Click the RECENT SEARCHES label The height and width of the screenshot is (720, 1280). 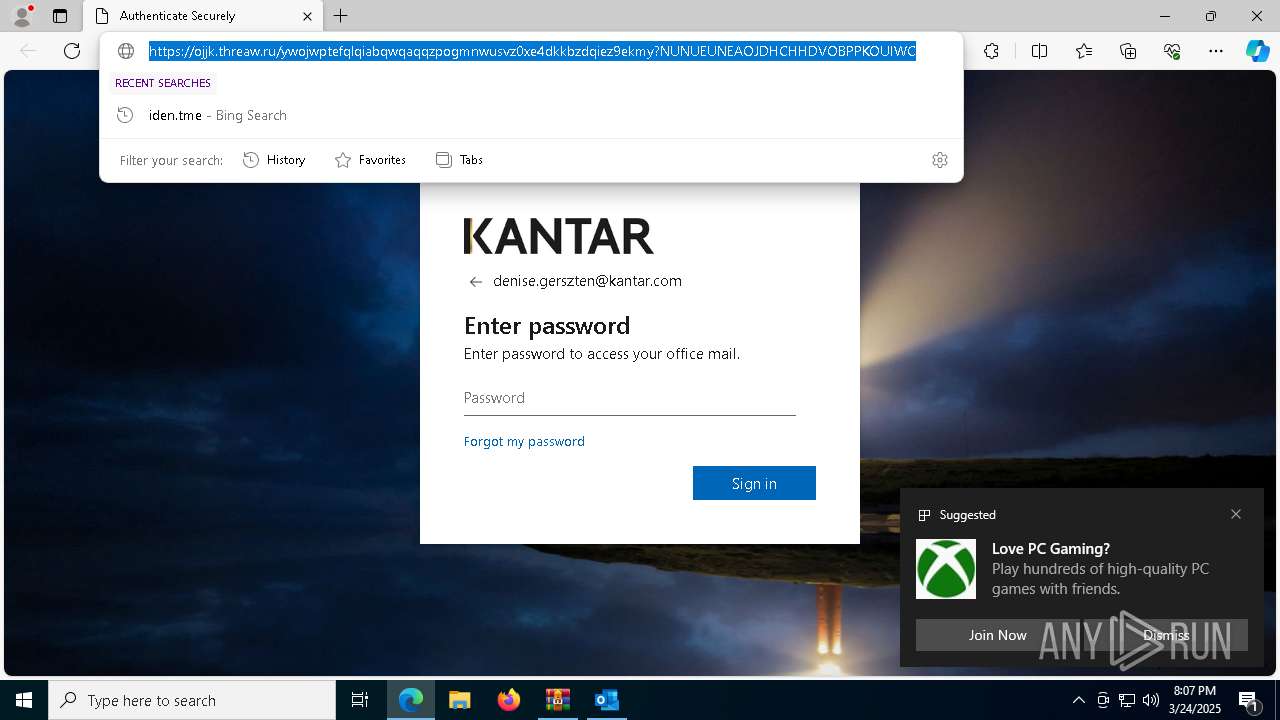coord(163,83)
